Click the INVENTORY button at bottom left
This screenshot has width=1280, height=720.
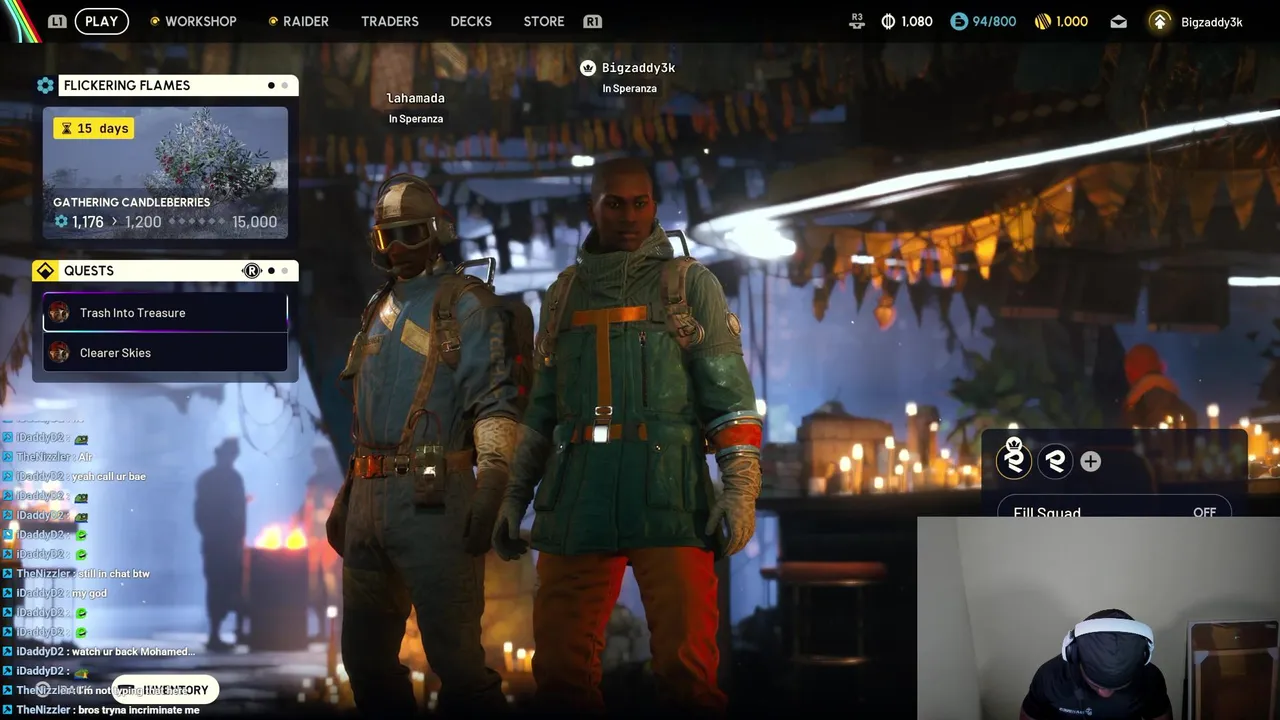point(165,690)
